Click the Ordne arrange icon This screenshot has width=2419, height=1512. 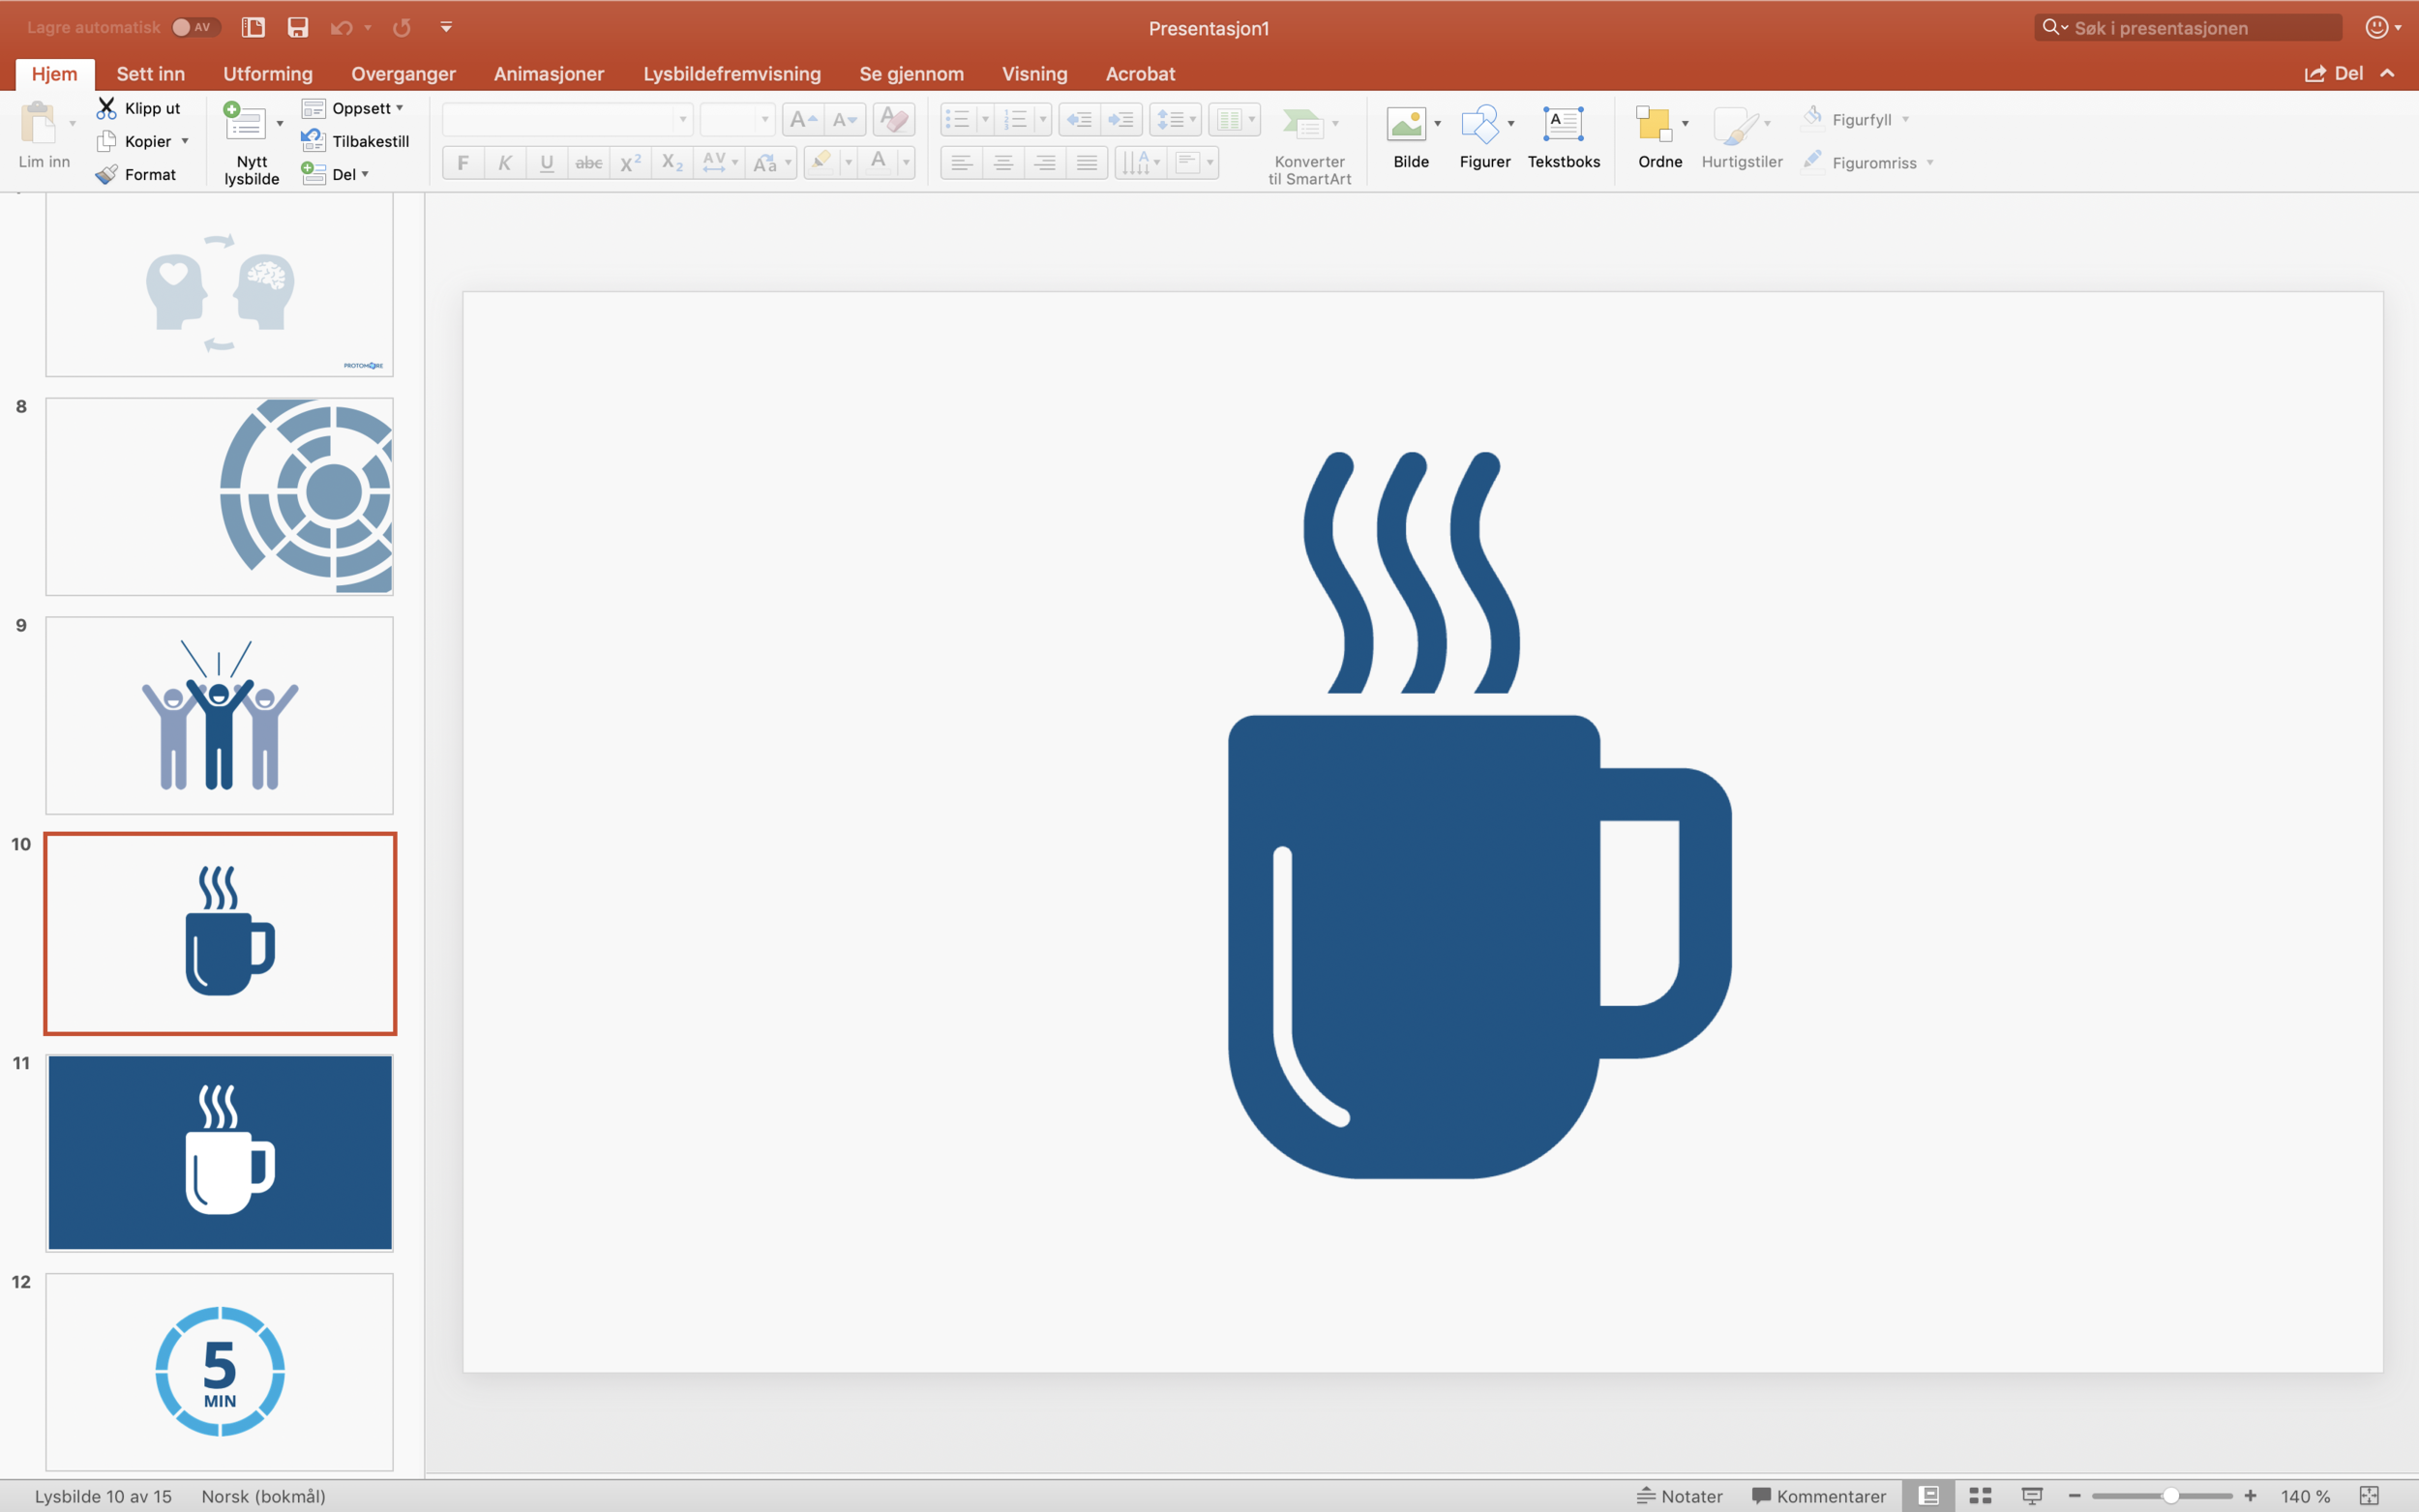click(1654, 124)
